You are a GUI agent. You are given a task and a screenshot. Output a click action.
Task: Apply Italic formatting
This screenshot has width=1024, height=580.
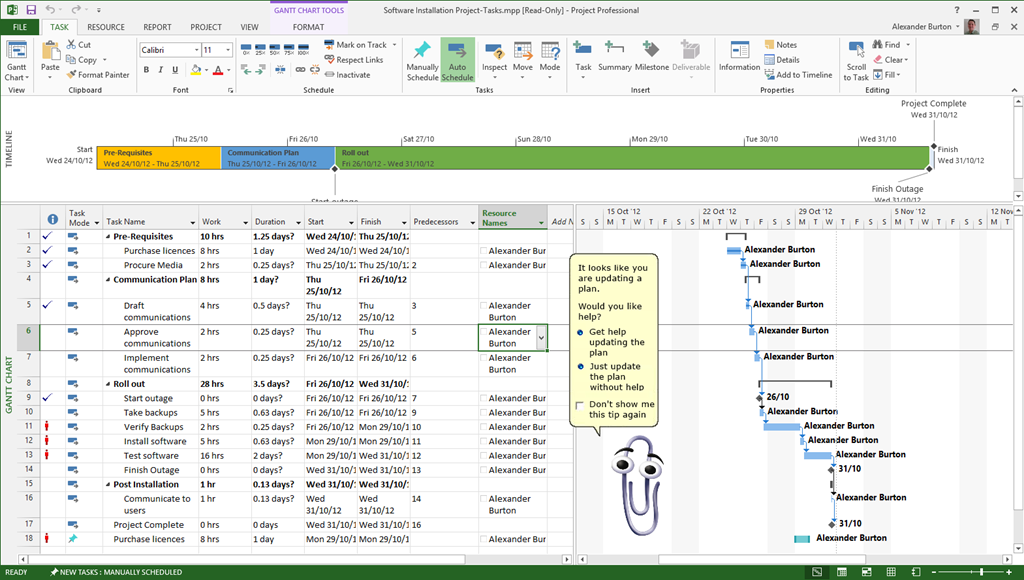click(161, 70)
